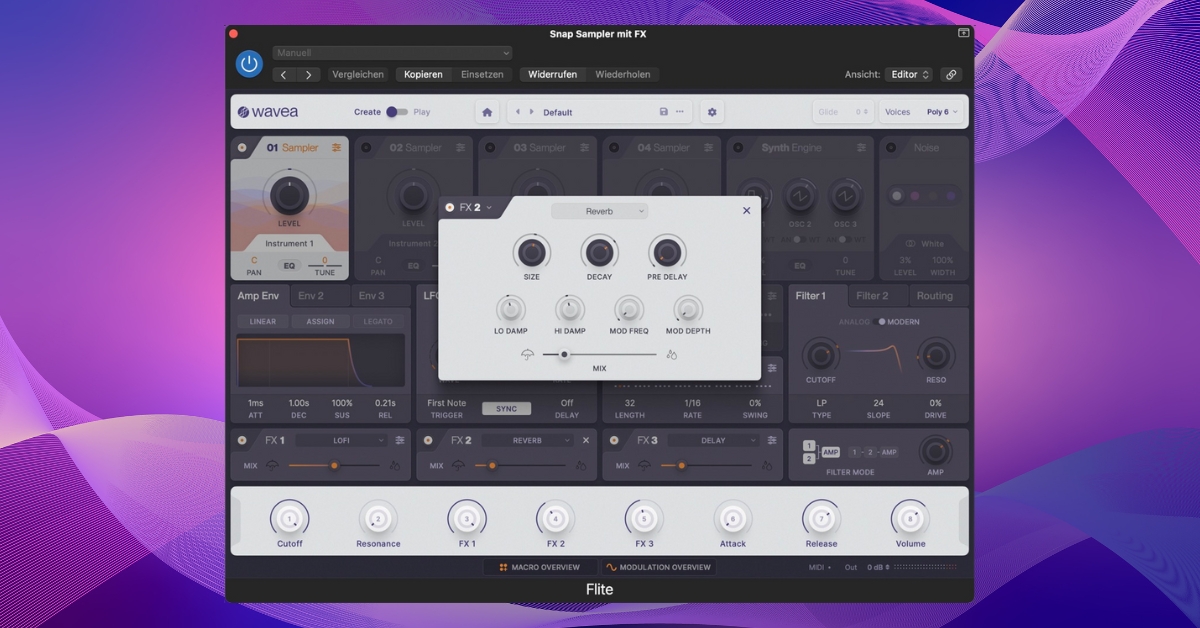Expand the Voices Poly 6 dropdown
This screenshot has height=628, width=1200.
click(942, 112)
